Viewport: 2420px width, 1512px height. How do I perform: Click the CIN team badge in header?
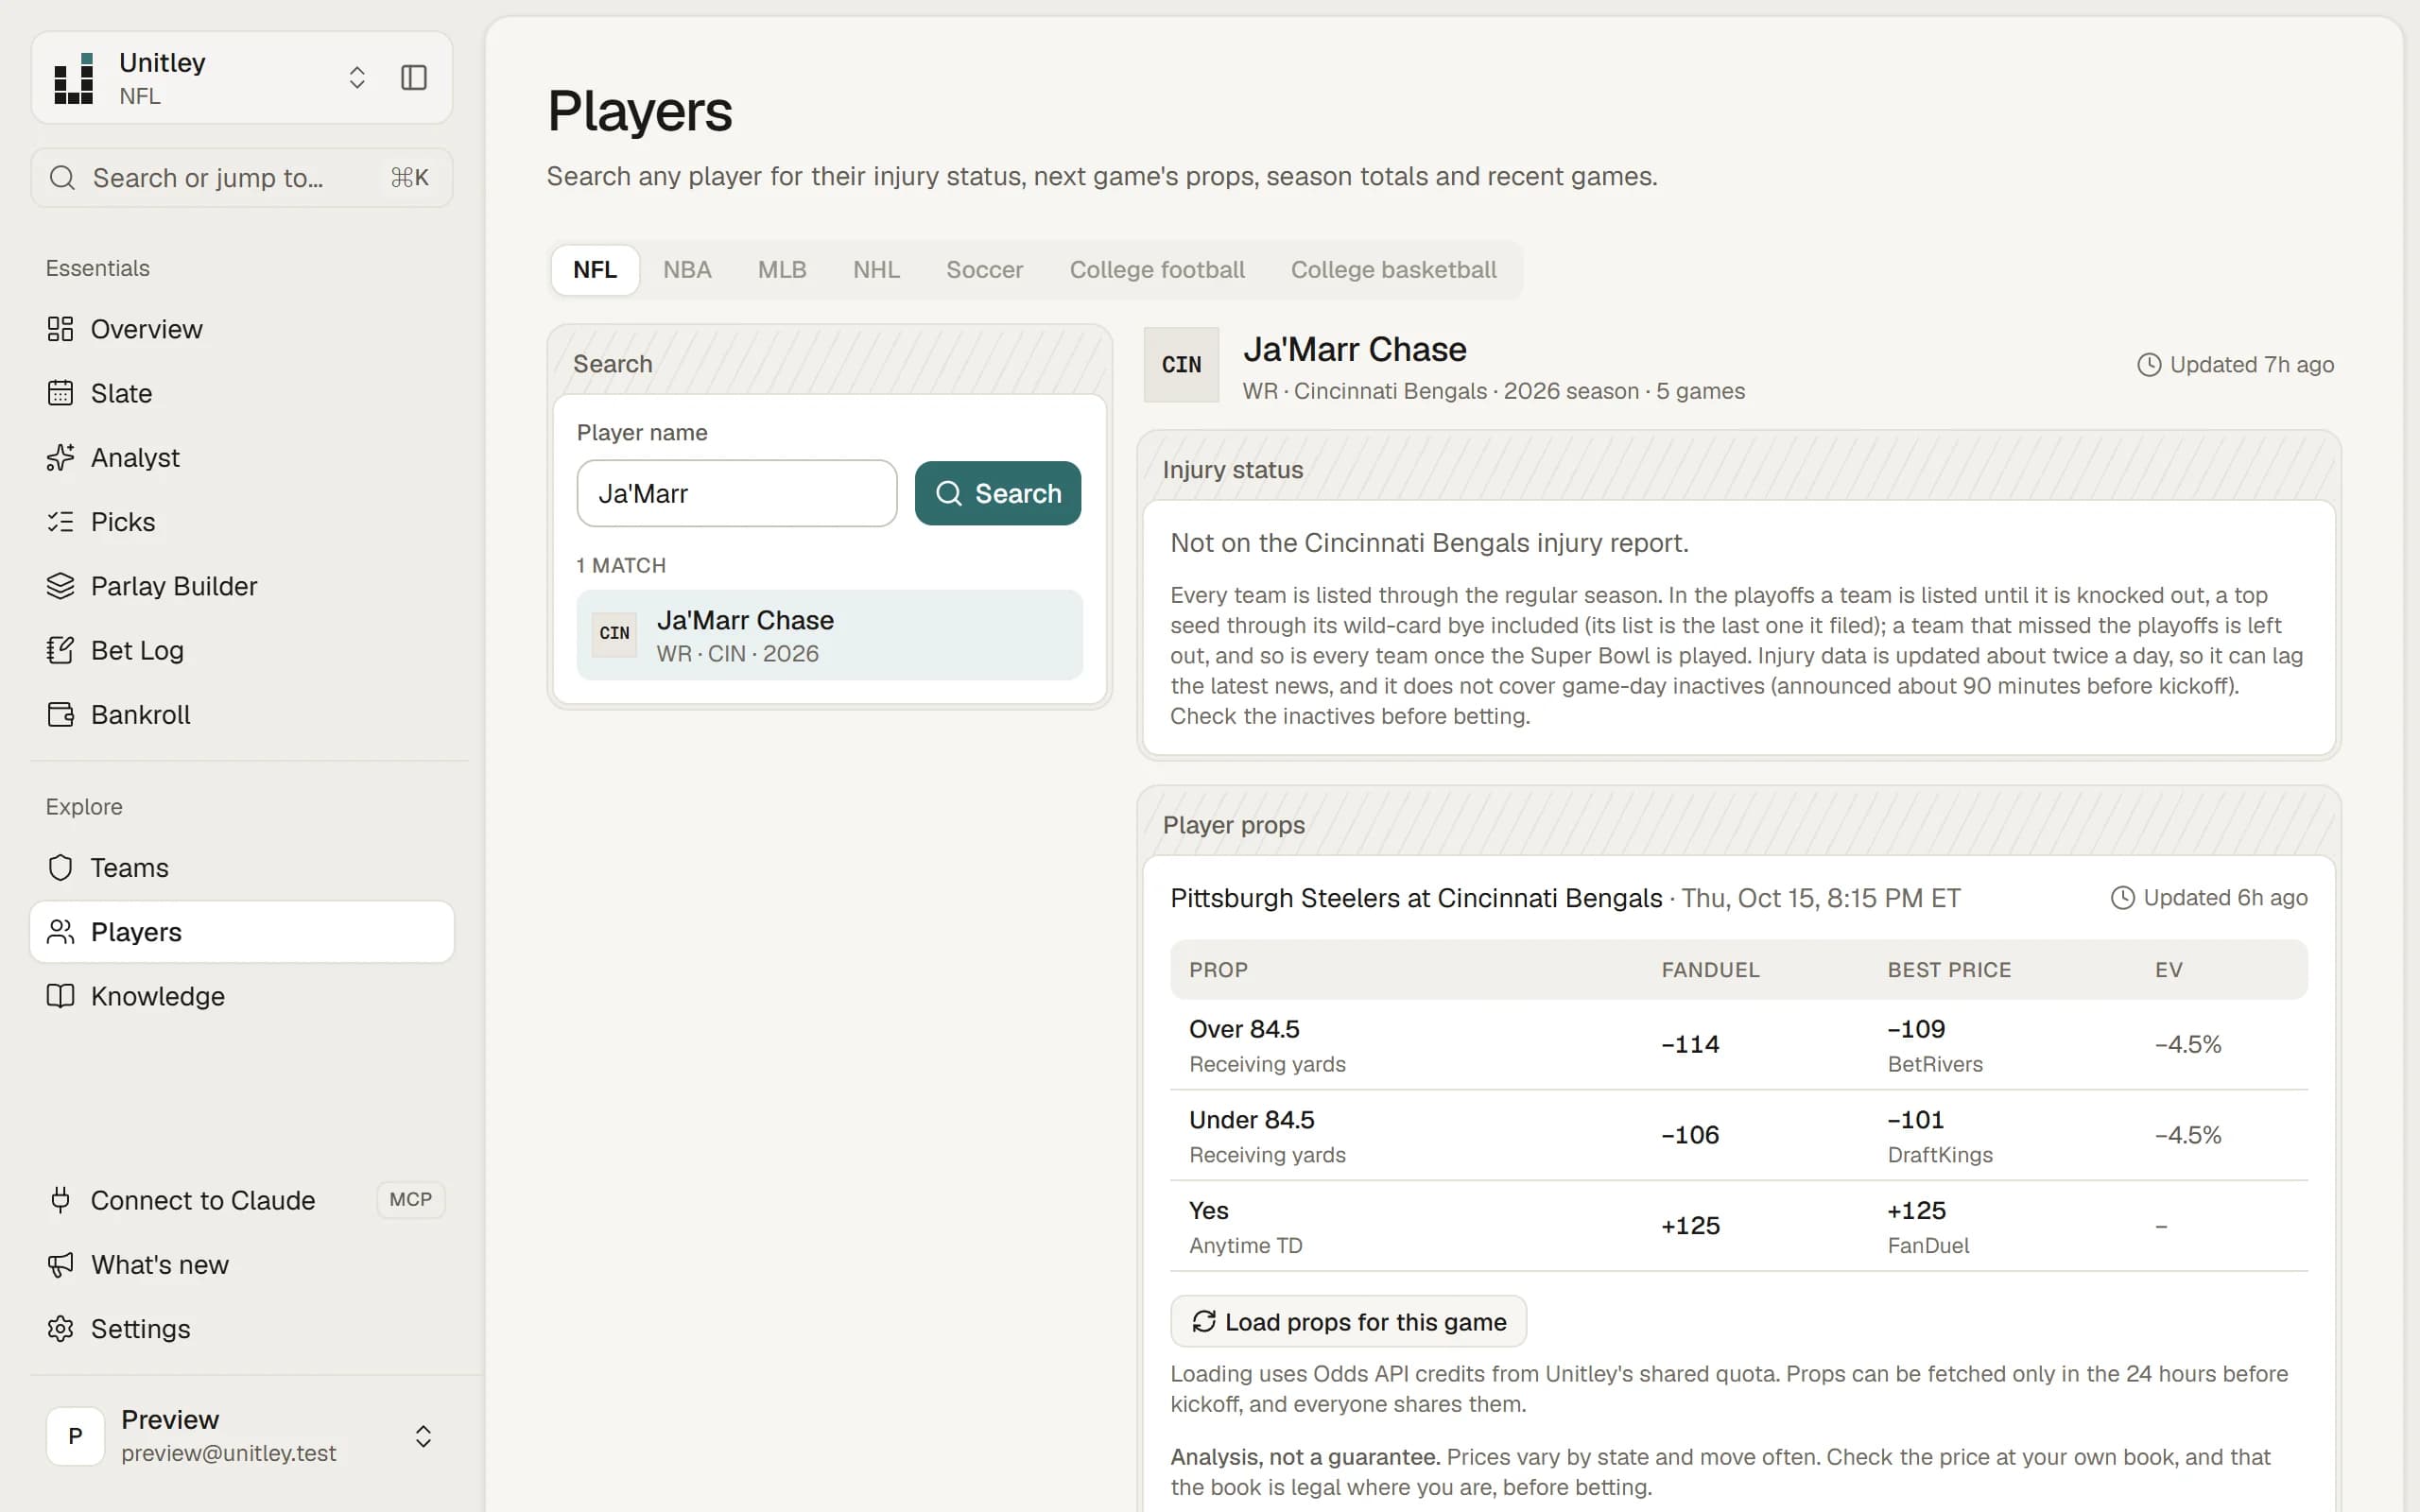(x=1181, y=365)
